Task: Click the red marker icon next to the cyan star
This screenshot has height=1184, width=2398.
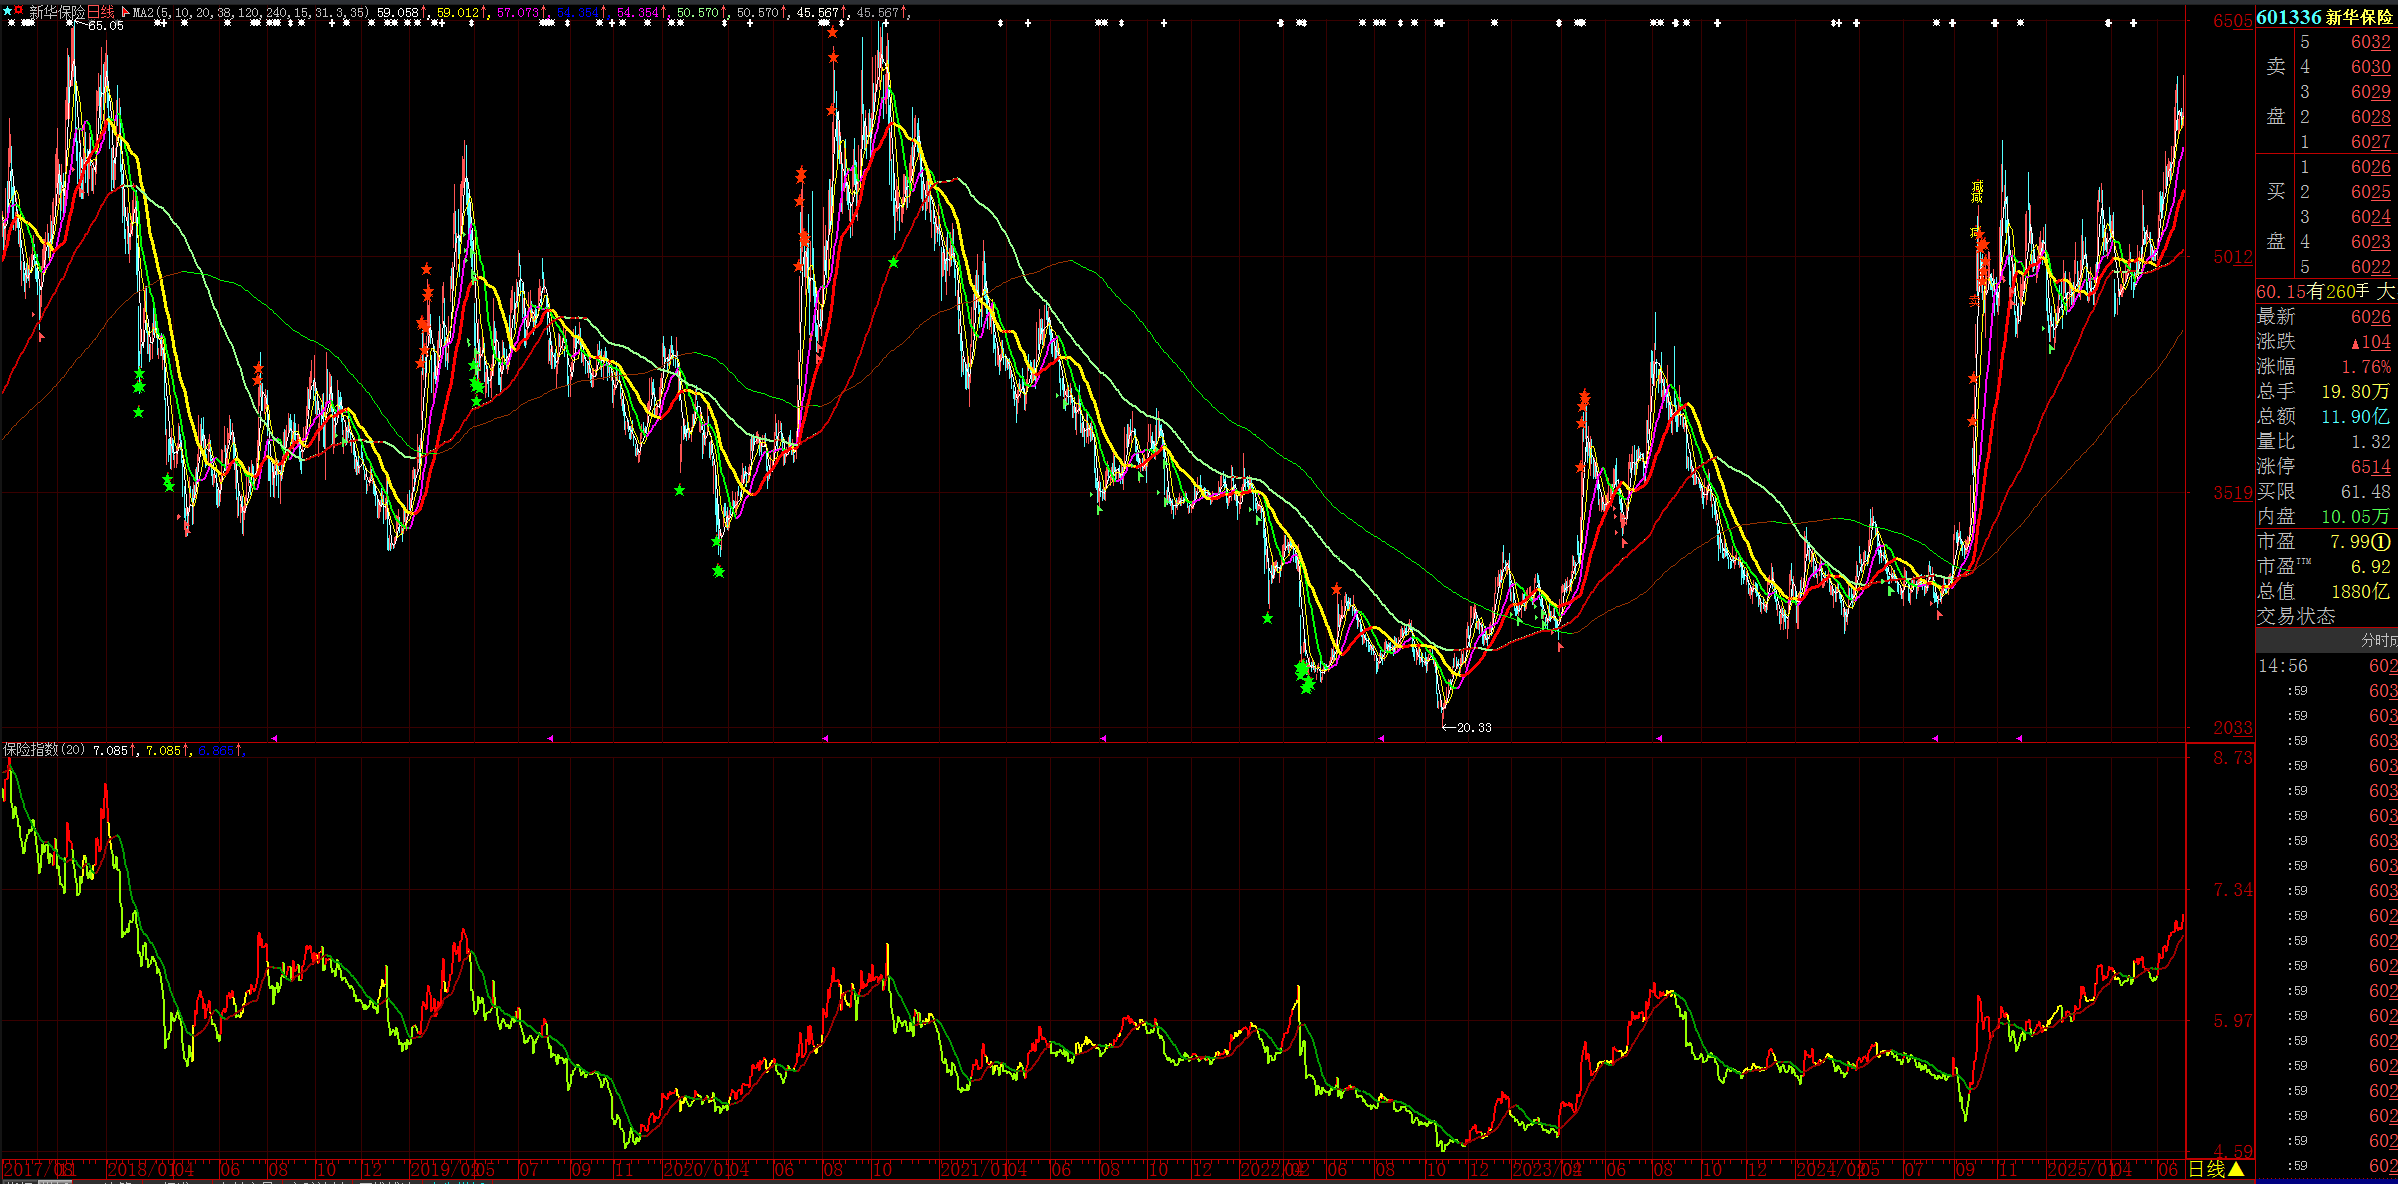Action: [18, 11]
